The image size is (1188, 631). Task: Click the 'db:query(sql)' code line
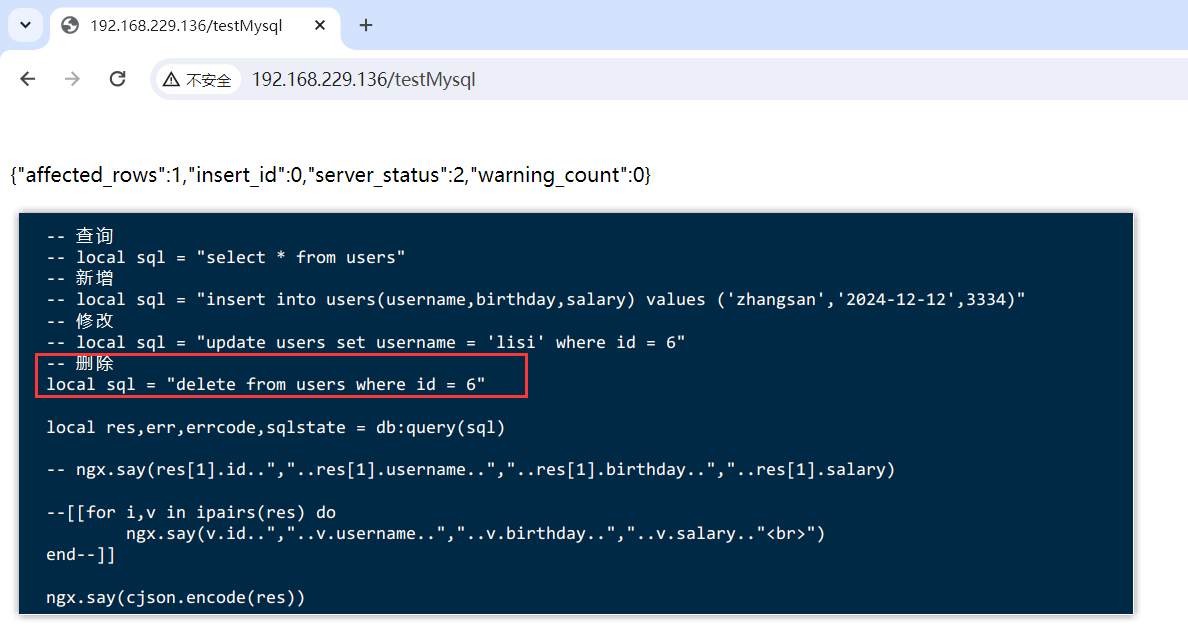point(276,427)
